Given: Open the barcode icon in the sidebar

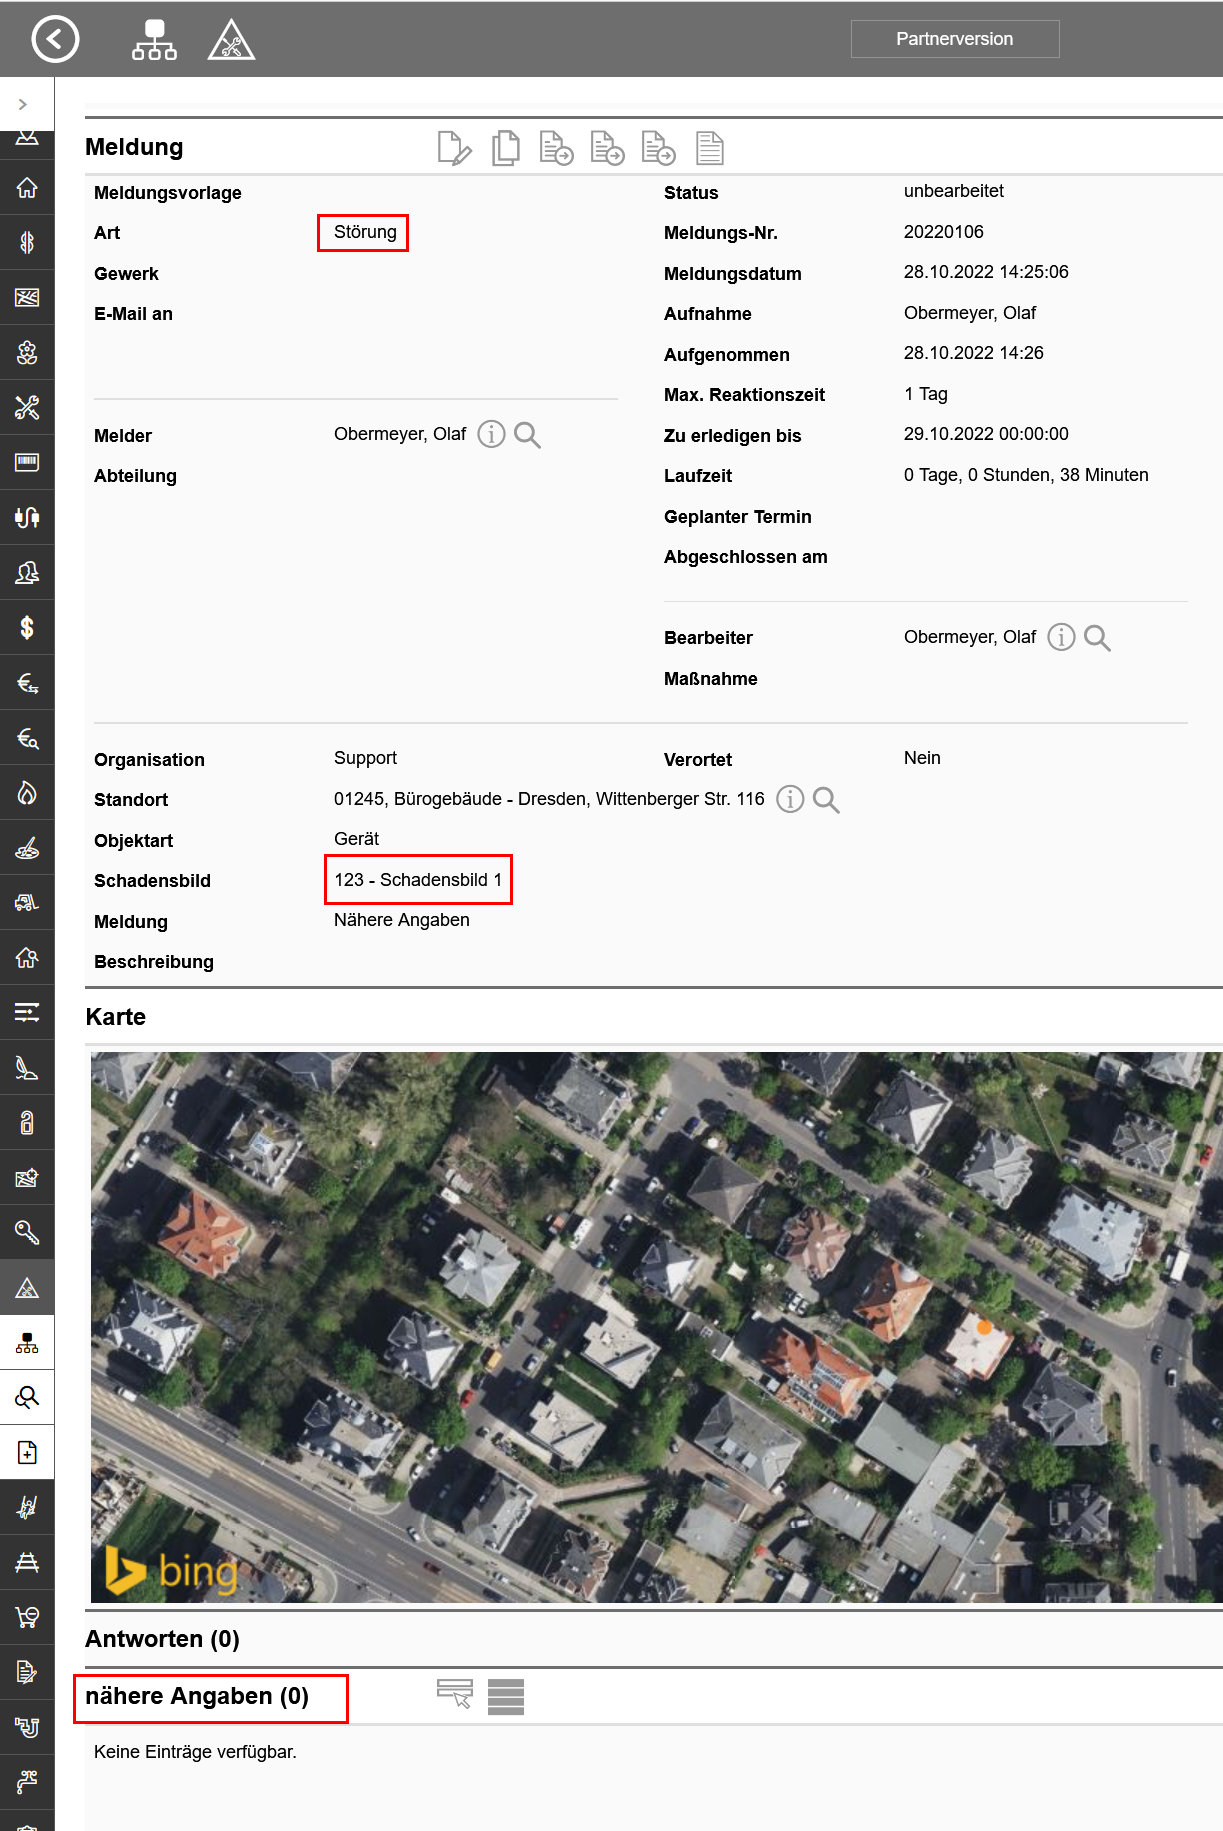Looking at the screenshot, I should 27,462.
